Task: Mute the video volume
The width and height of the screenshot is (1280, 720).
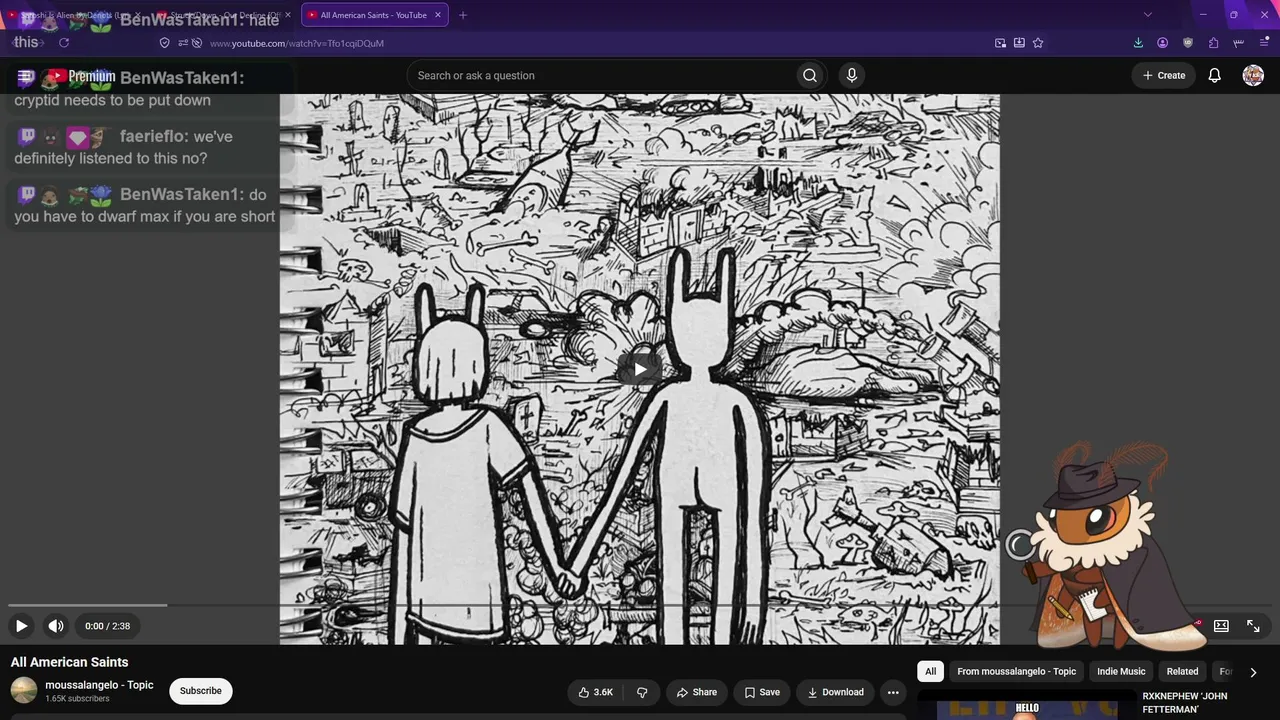Action: click(56, 626)
